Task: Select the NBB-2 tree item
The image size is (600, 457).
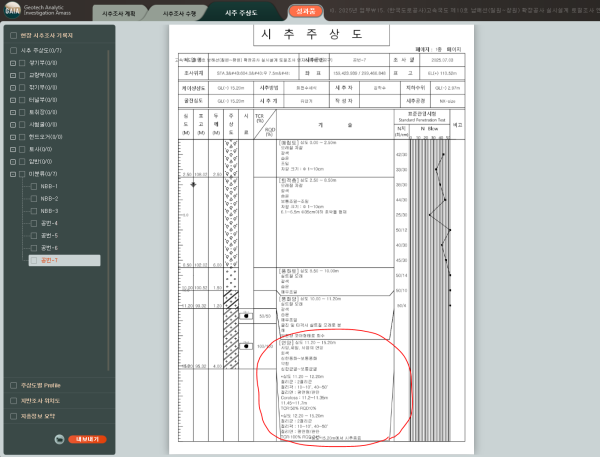Action: point(49,199)
